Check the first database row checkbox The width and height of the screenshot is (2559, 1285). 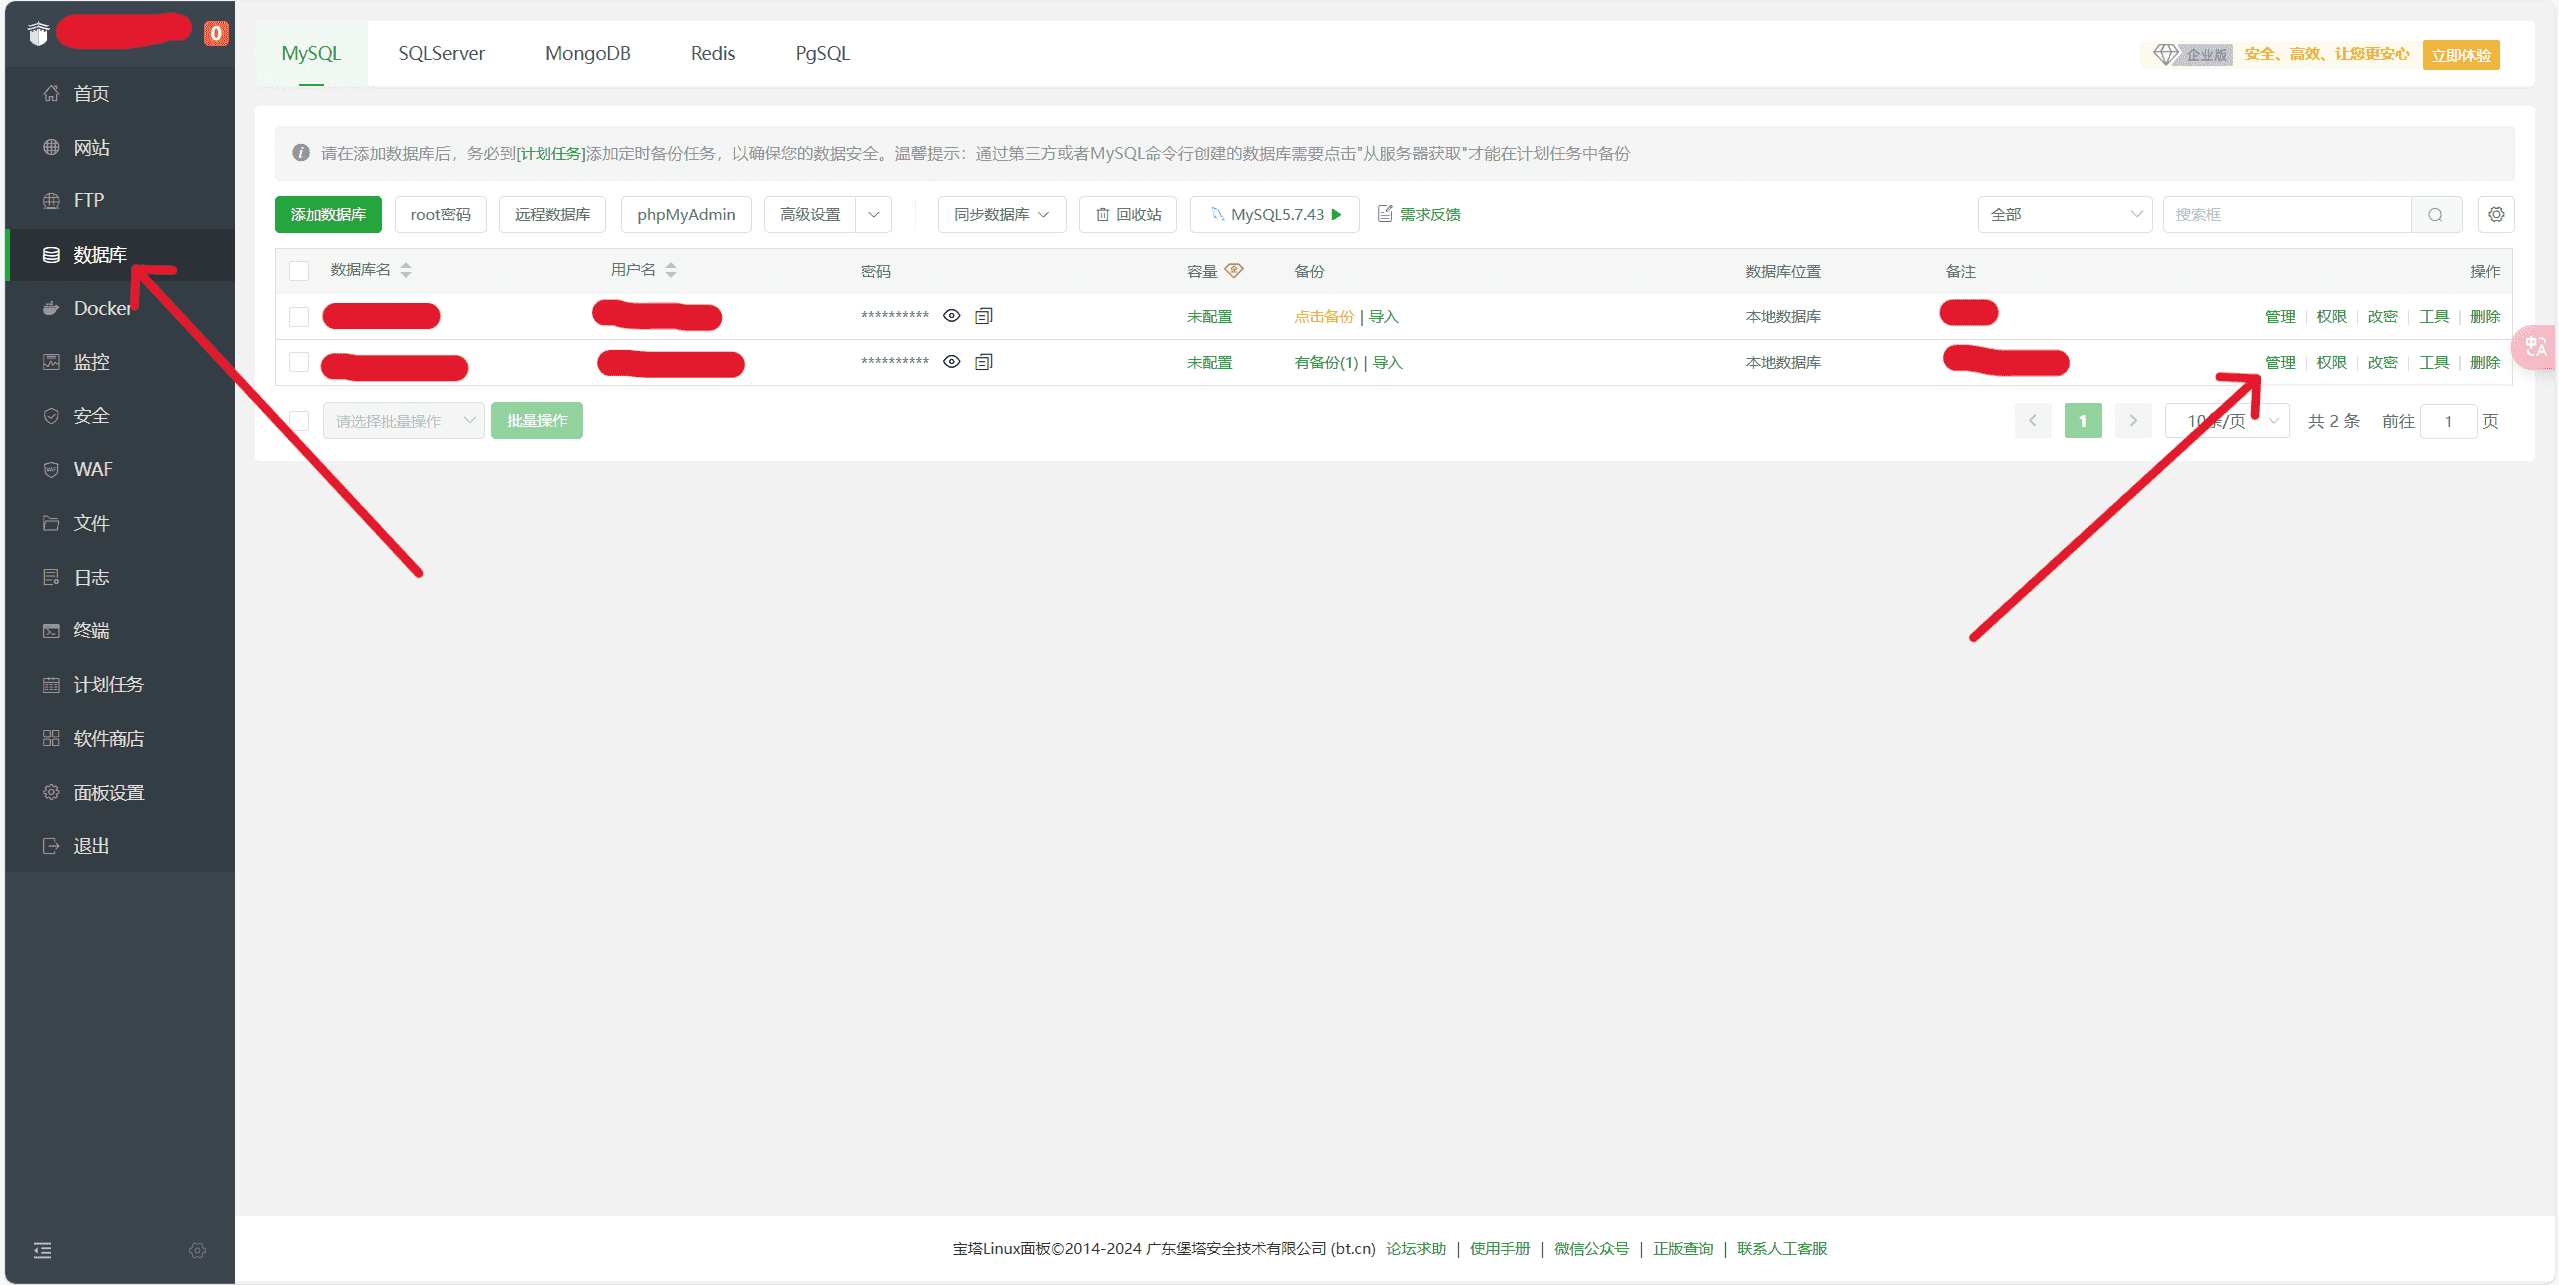pyautogui.click(x=298, y=316)
